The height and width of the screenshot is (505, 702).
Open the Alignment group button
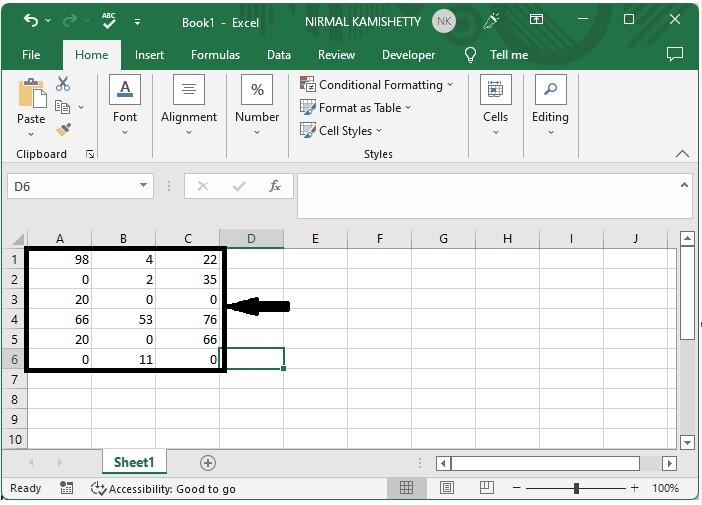[x=188, y=105]
